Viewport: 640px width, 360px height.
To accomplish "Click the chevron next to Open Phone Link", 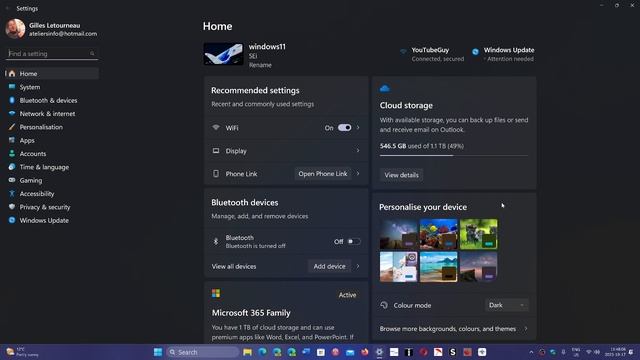I will 358,173.
